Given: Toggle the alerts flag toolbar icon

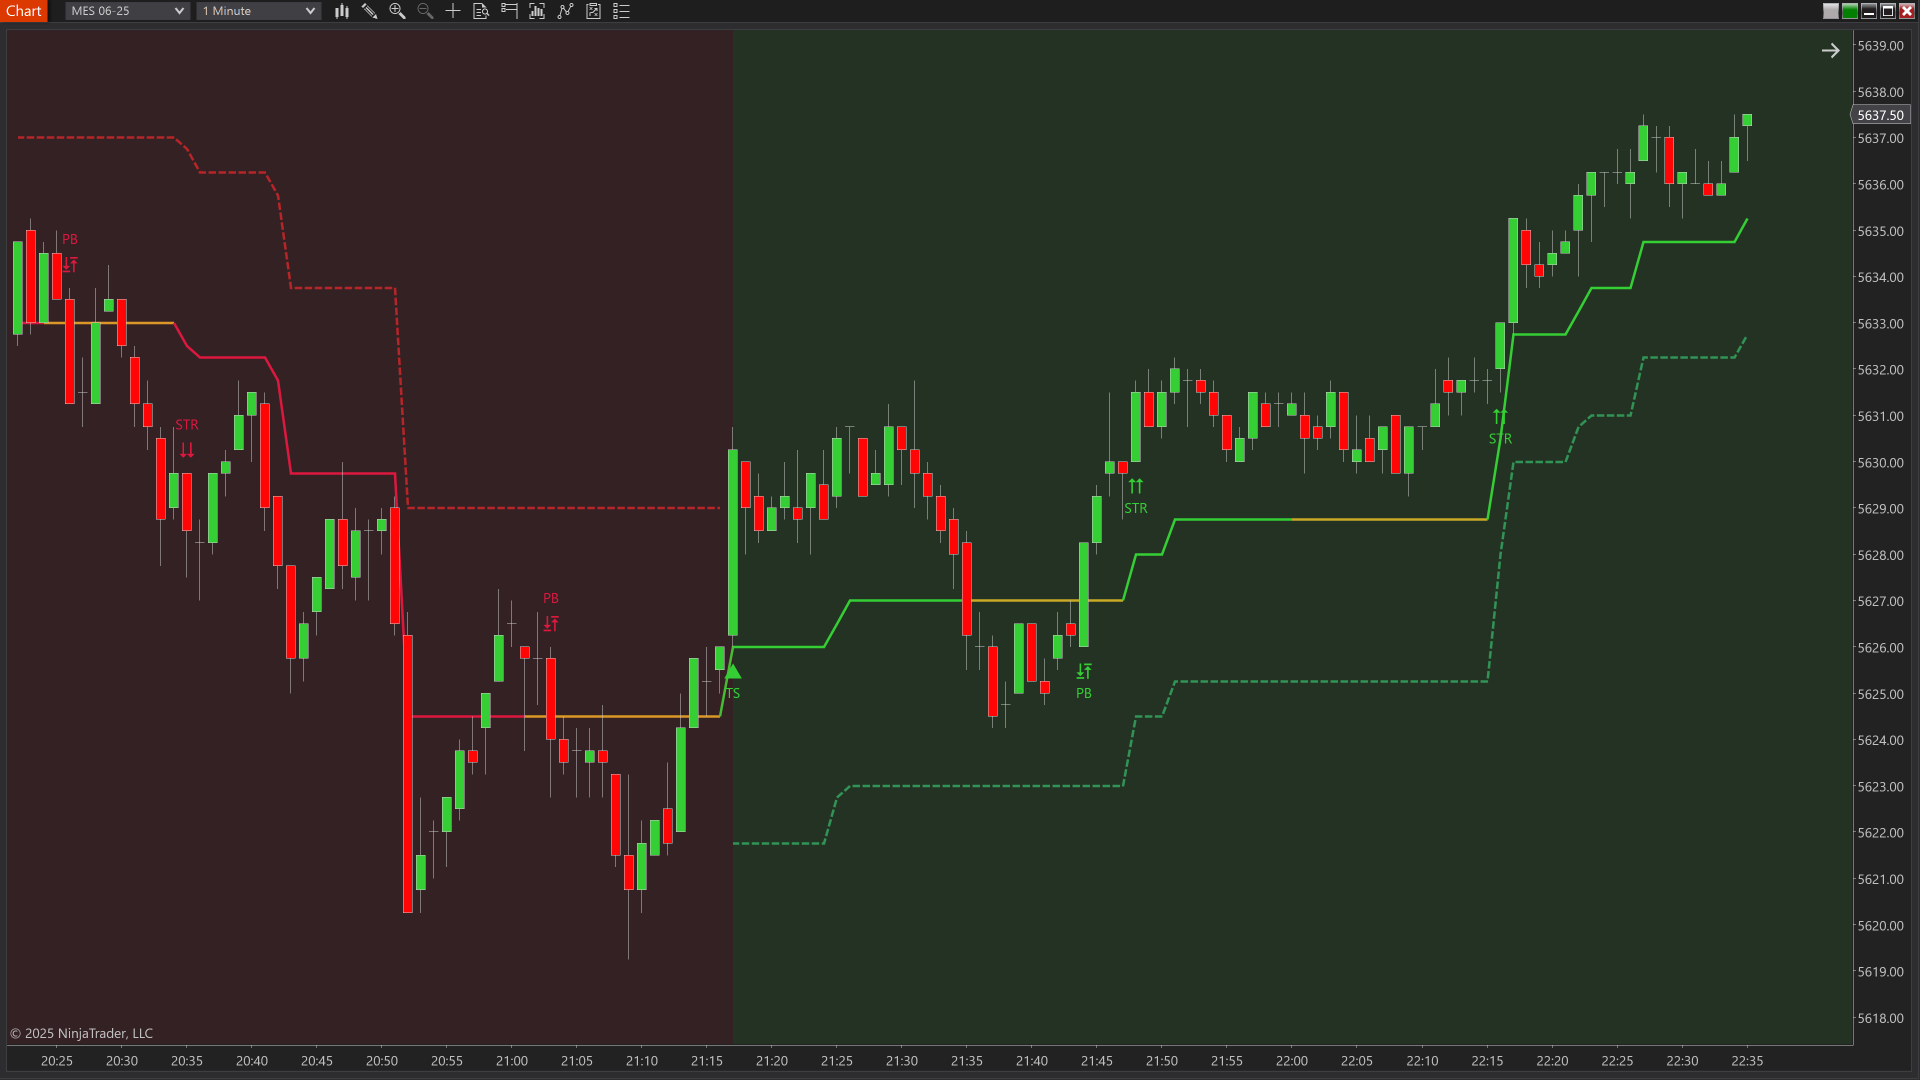Looking at the screenshot, I should [x=508, y=11].
